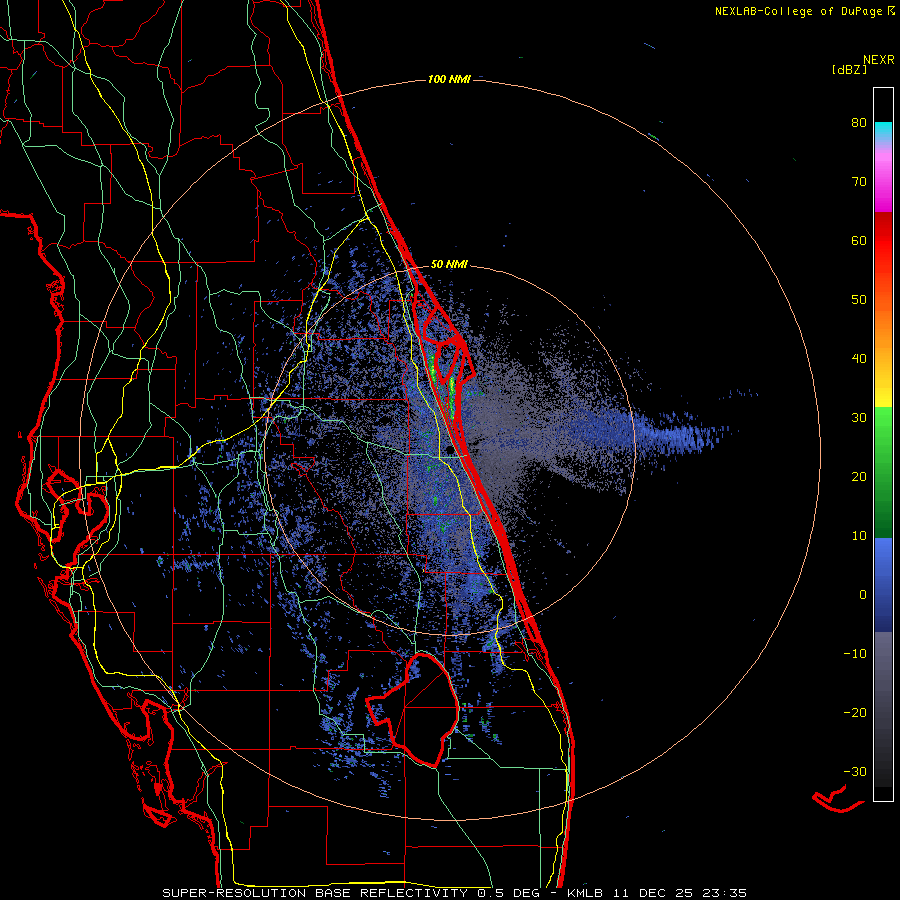
Task: Click the "KMLB" station ID in the caption
Action: [586, 893]
